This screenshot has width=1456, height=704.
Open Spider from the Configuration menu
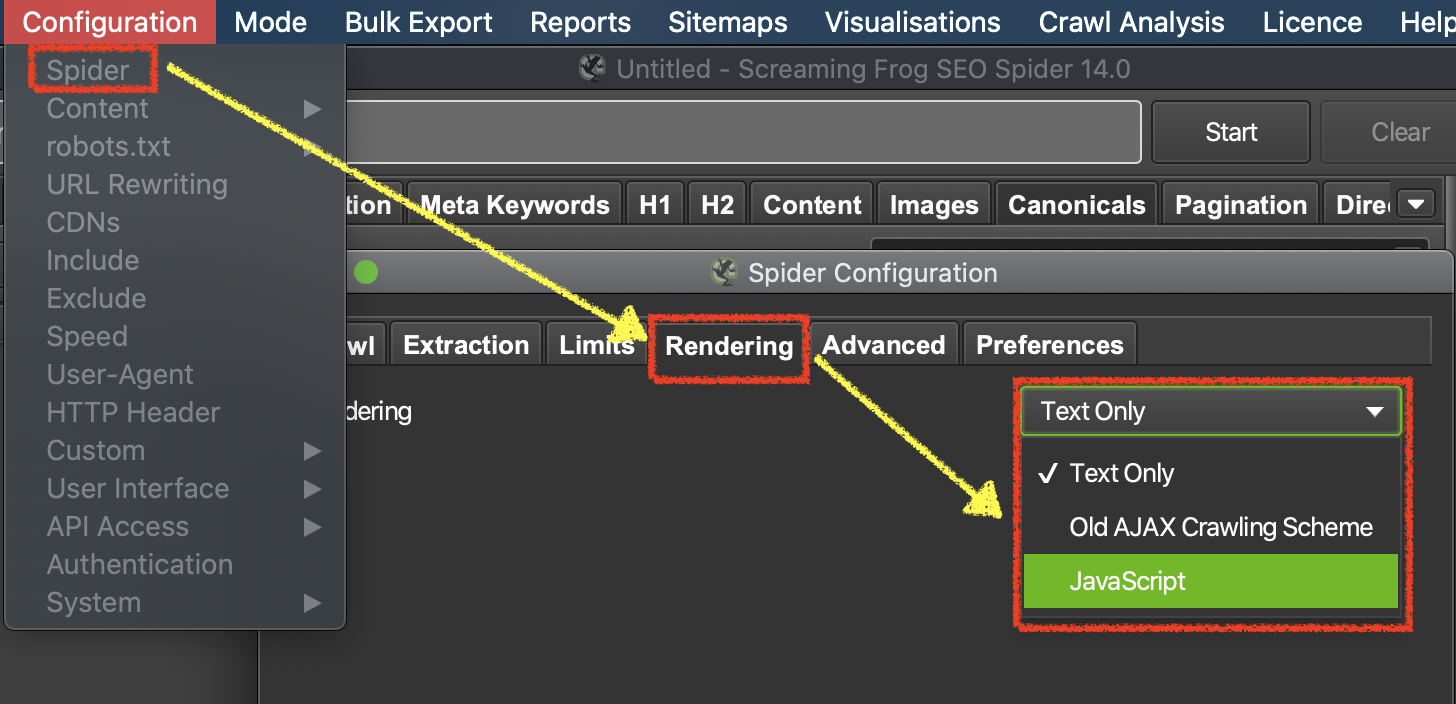(88, 70)
